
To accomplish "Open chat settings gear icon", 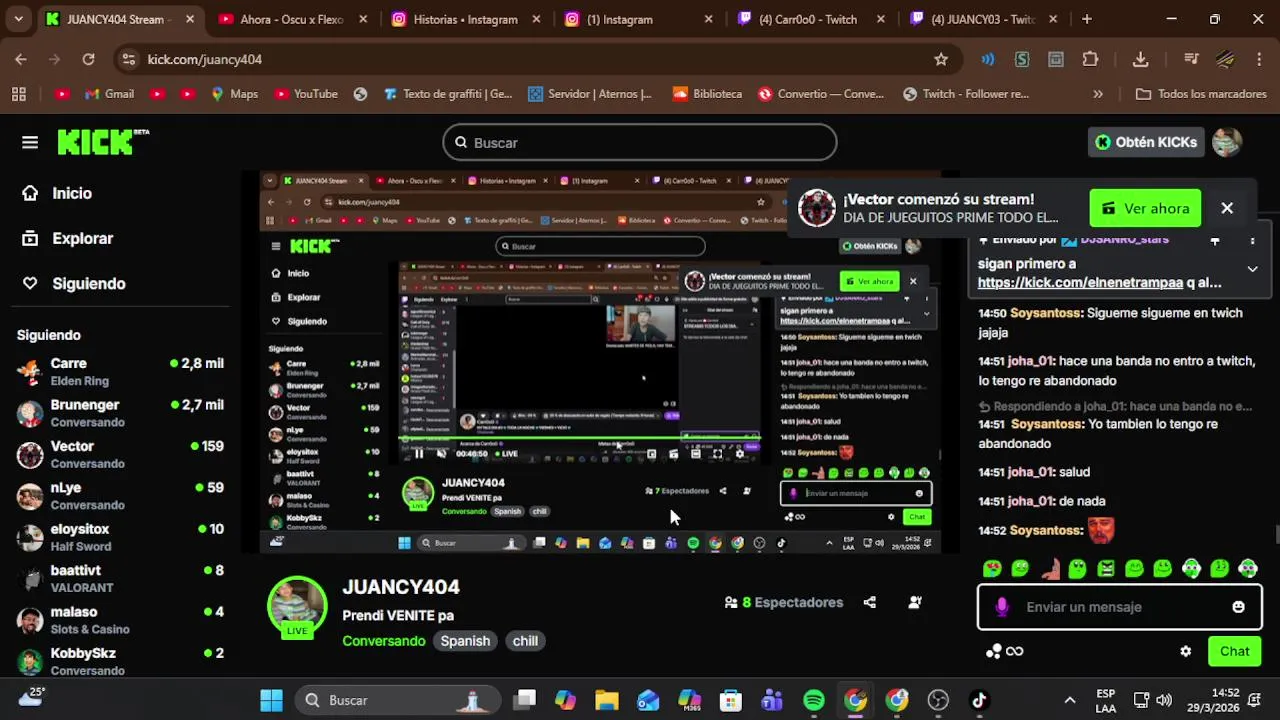I will click(1185, 651).
